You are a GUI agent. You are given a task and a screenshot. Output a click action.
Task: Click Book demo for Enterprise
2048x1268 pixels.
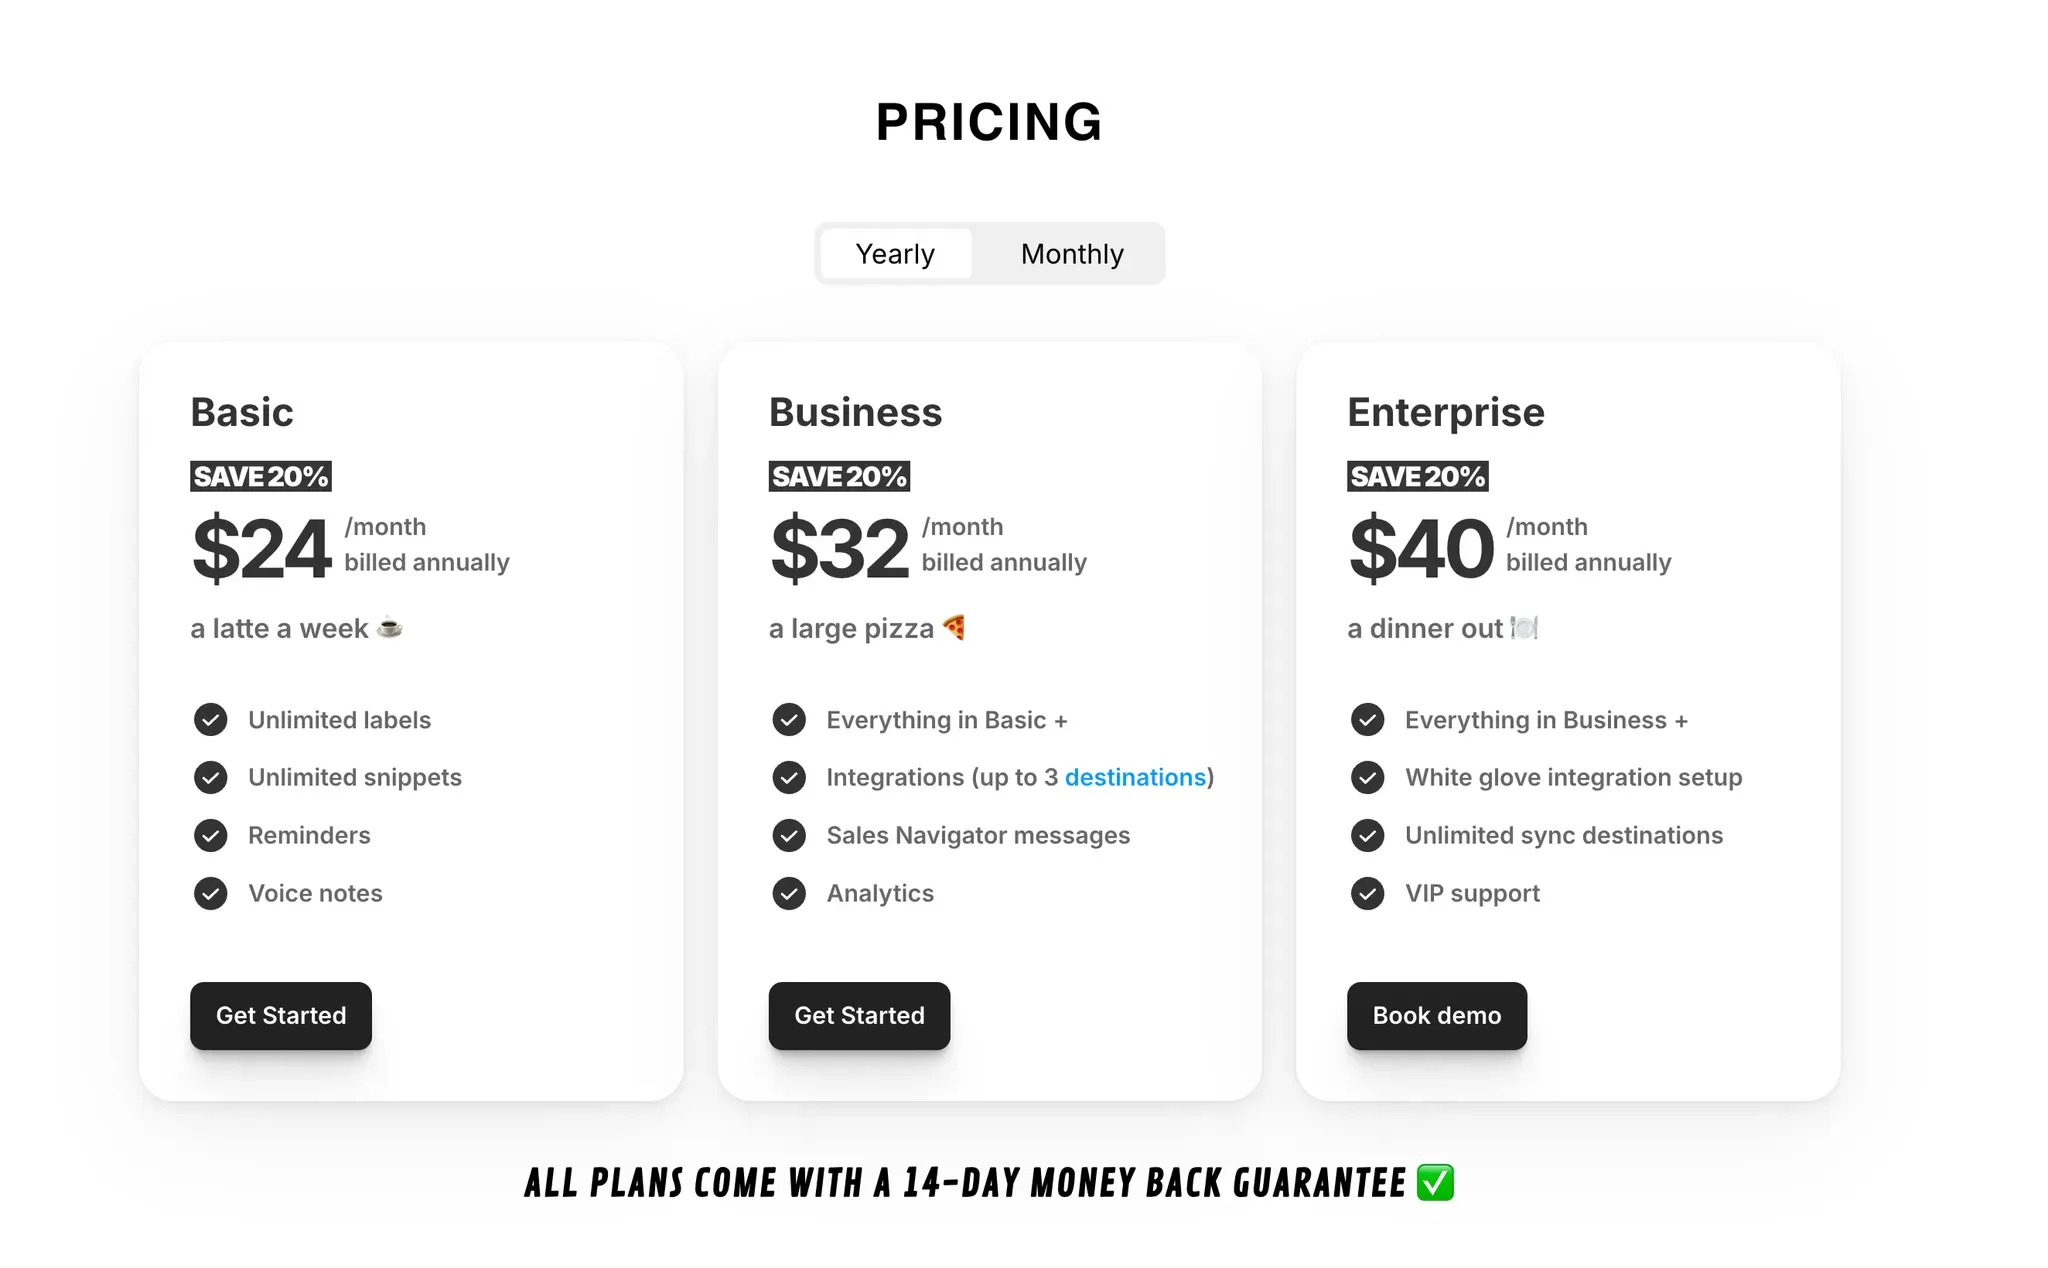click(x=1436, y=1016)
